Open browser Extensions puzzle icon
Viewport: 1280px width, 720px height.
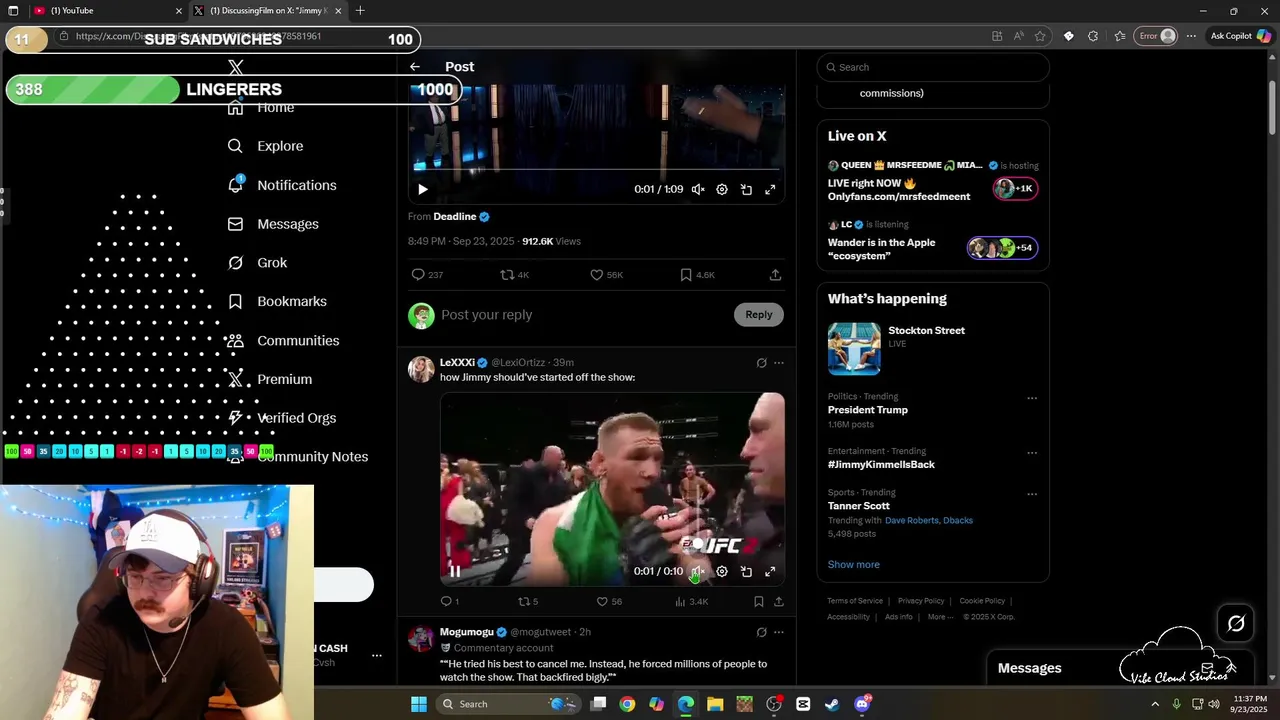point(1093,36)
